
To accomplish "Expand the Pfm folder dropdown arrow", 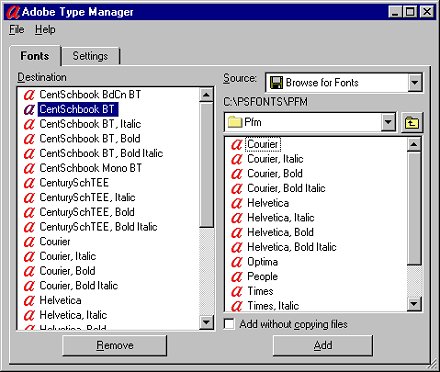I will [388, 122].
